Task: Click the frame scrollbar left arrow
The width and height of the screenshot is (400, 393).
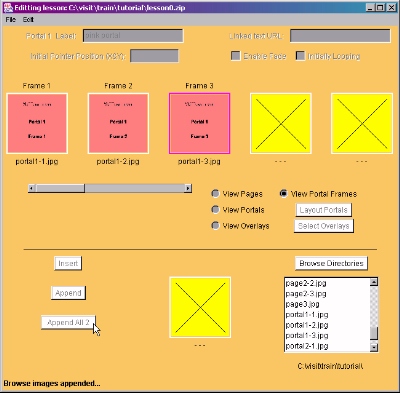Action: tap(32, 189)
